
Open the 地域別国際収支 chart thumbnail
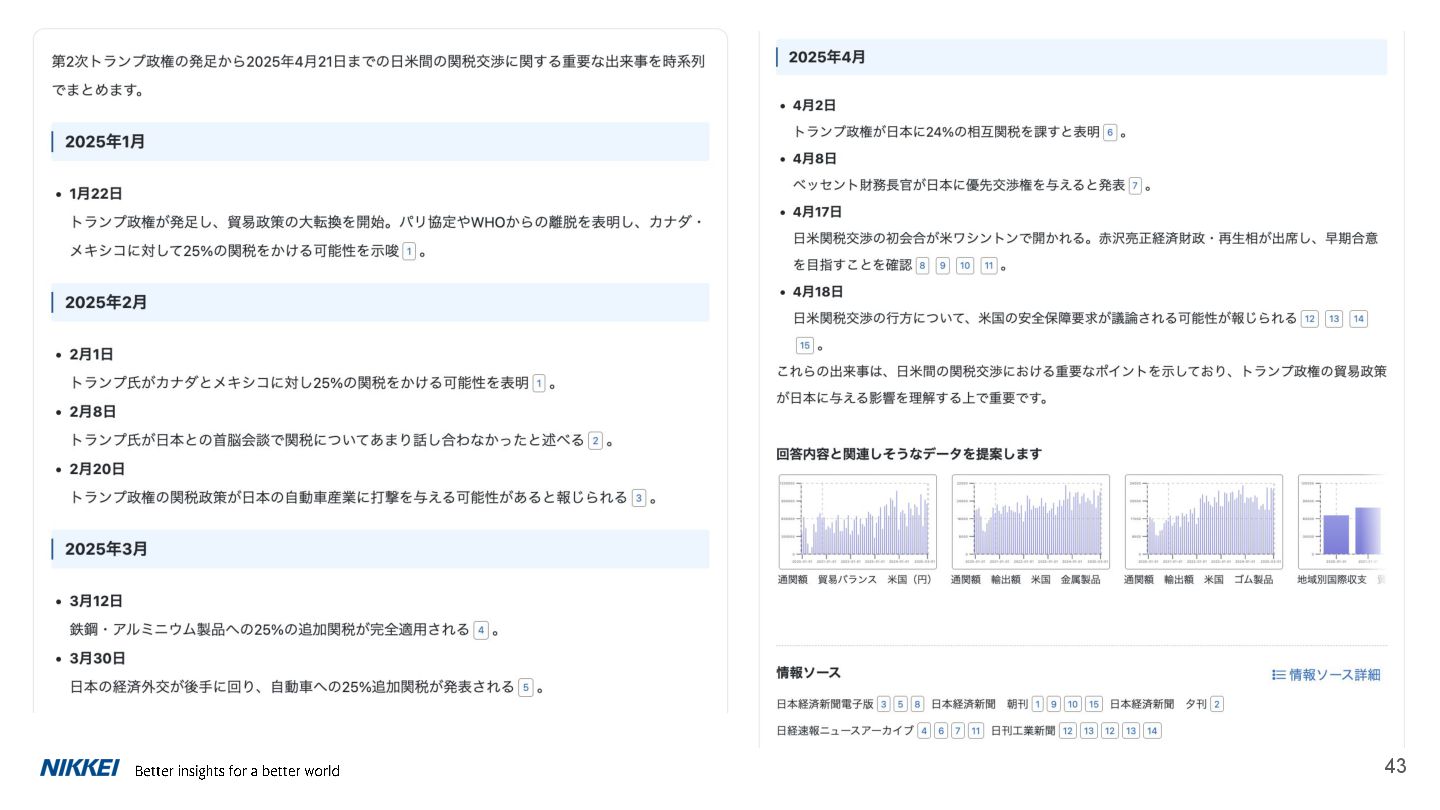pyautogui.click(x=1342, y=522)
